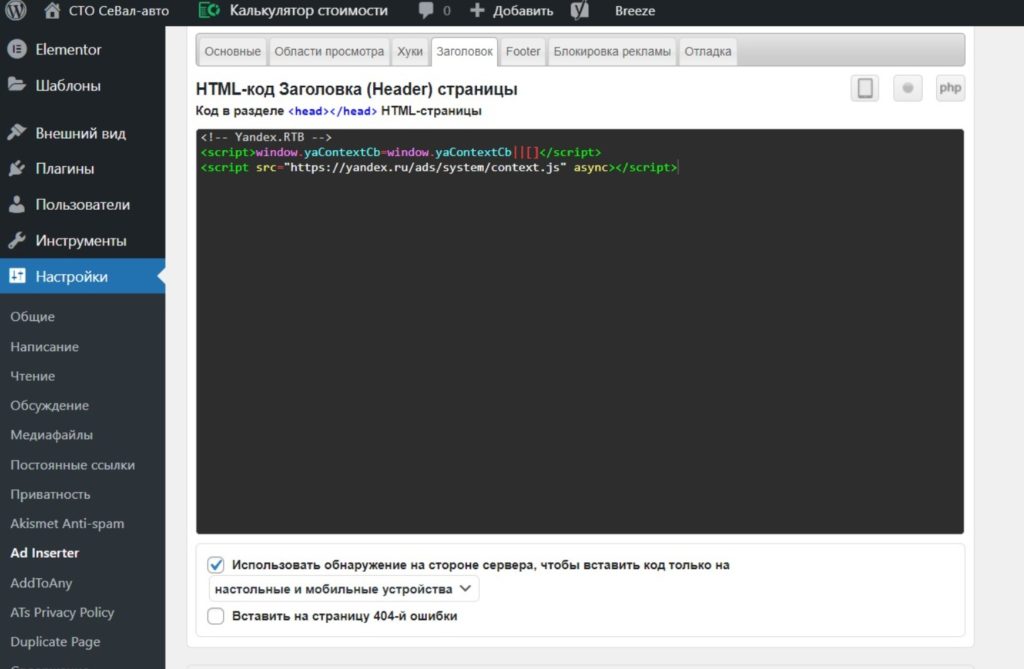This screenshot has width=1024, height=669.
Task: Open the настольные и мобильные устройства dropdown
Action: tap(344, 589)
